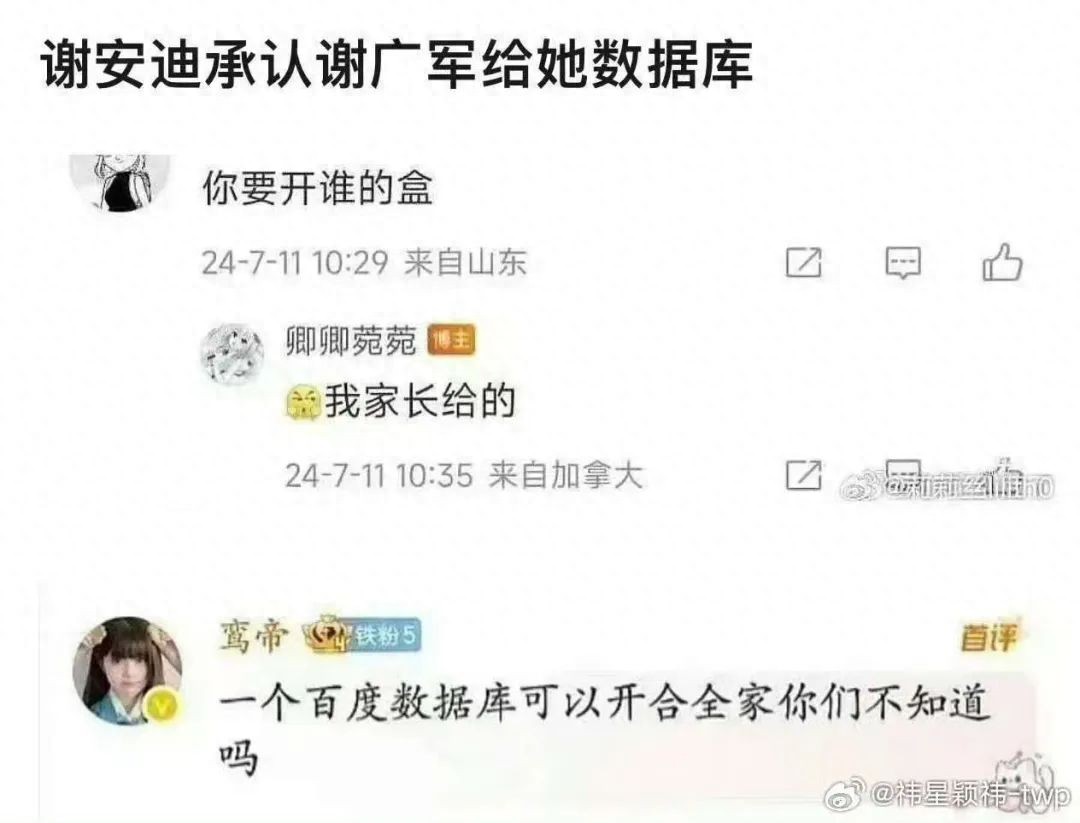
Task: Like the comment posted from Shandong
Action: (x=1002, y=262)
